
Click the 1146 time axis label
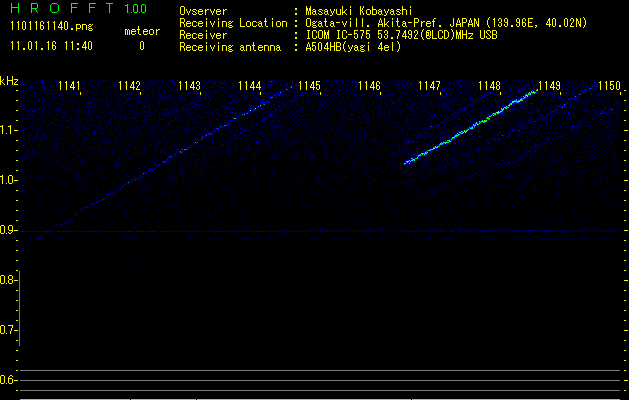point(369,86)
